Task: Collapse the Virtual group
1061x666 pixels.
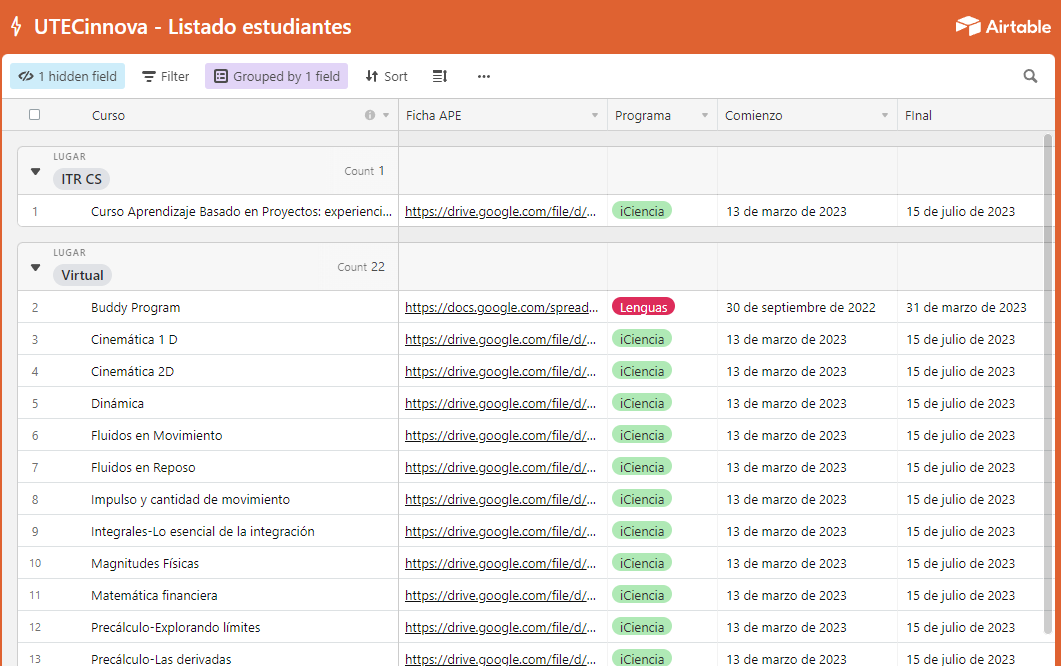Action: 35,266
